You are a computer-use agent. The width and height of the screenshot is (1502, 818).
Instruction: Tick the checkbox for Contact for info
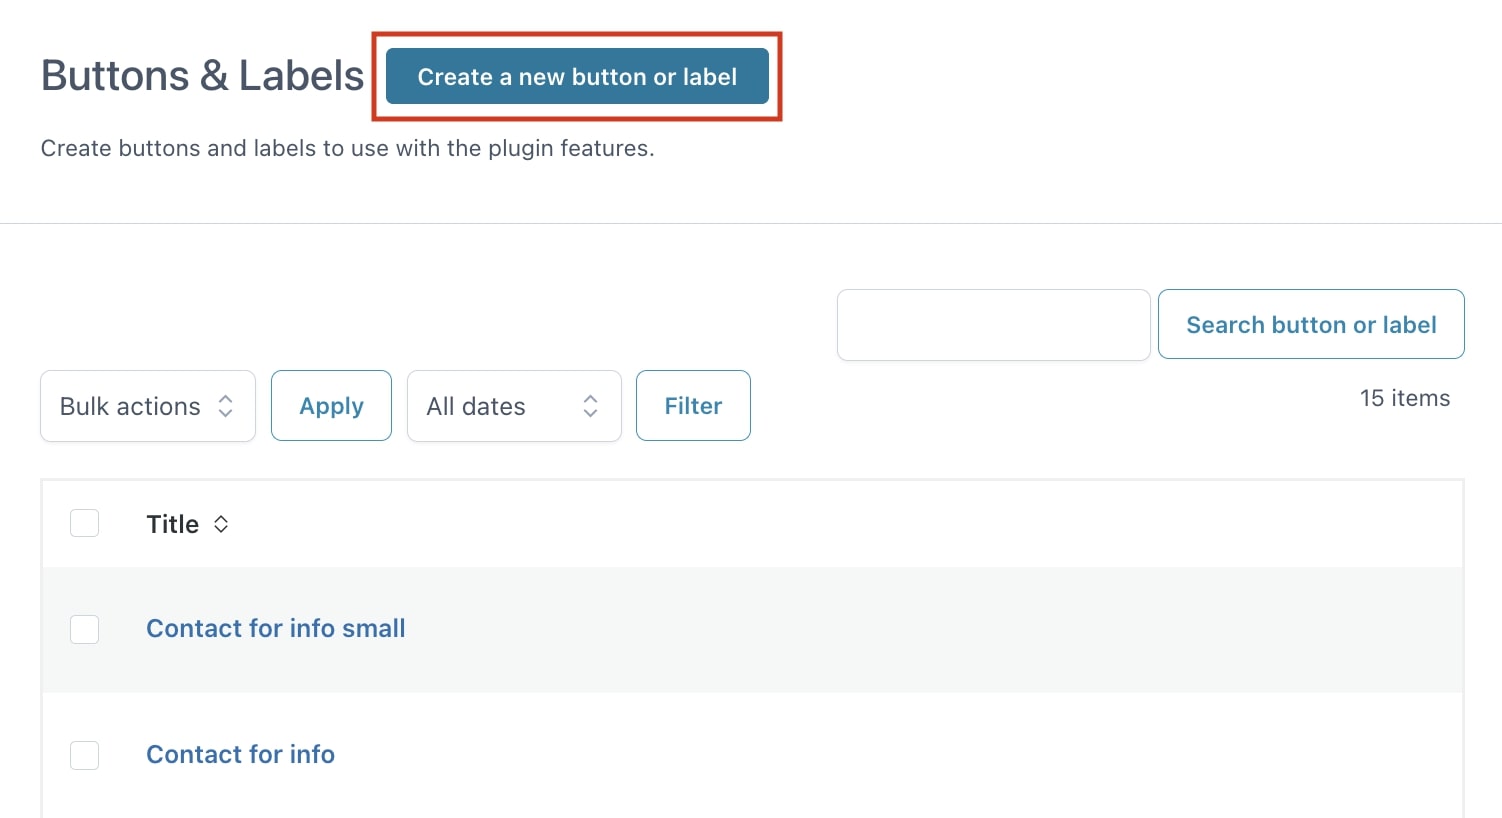point(85,755)
